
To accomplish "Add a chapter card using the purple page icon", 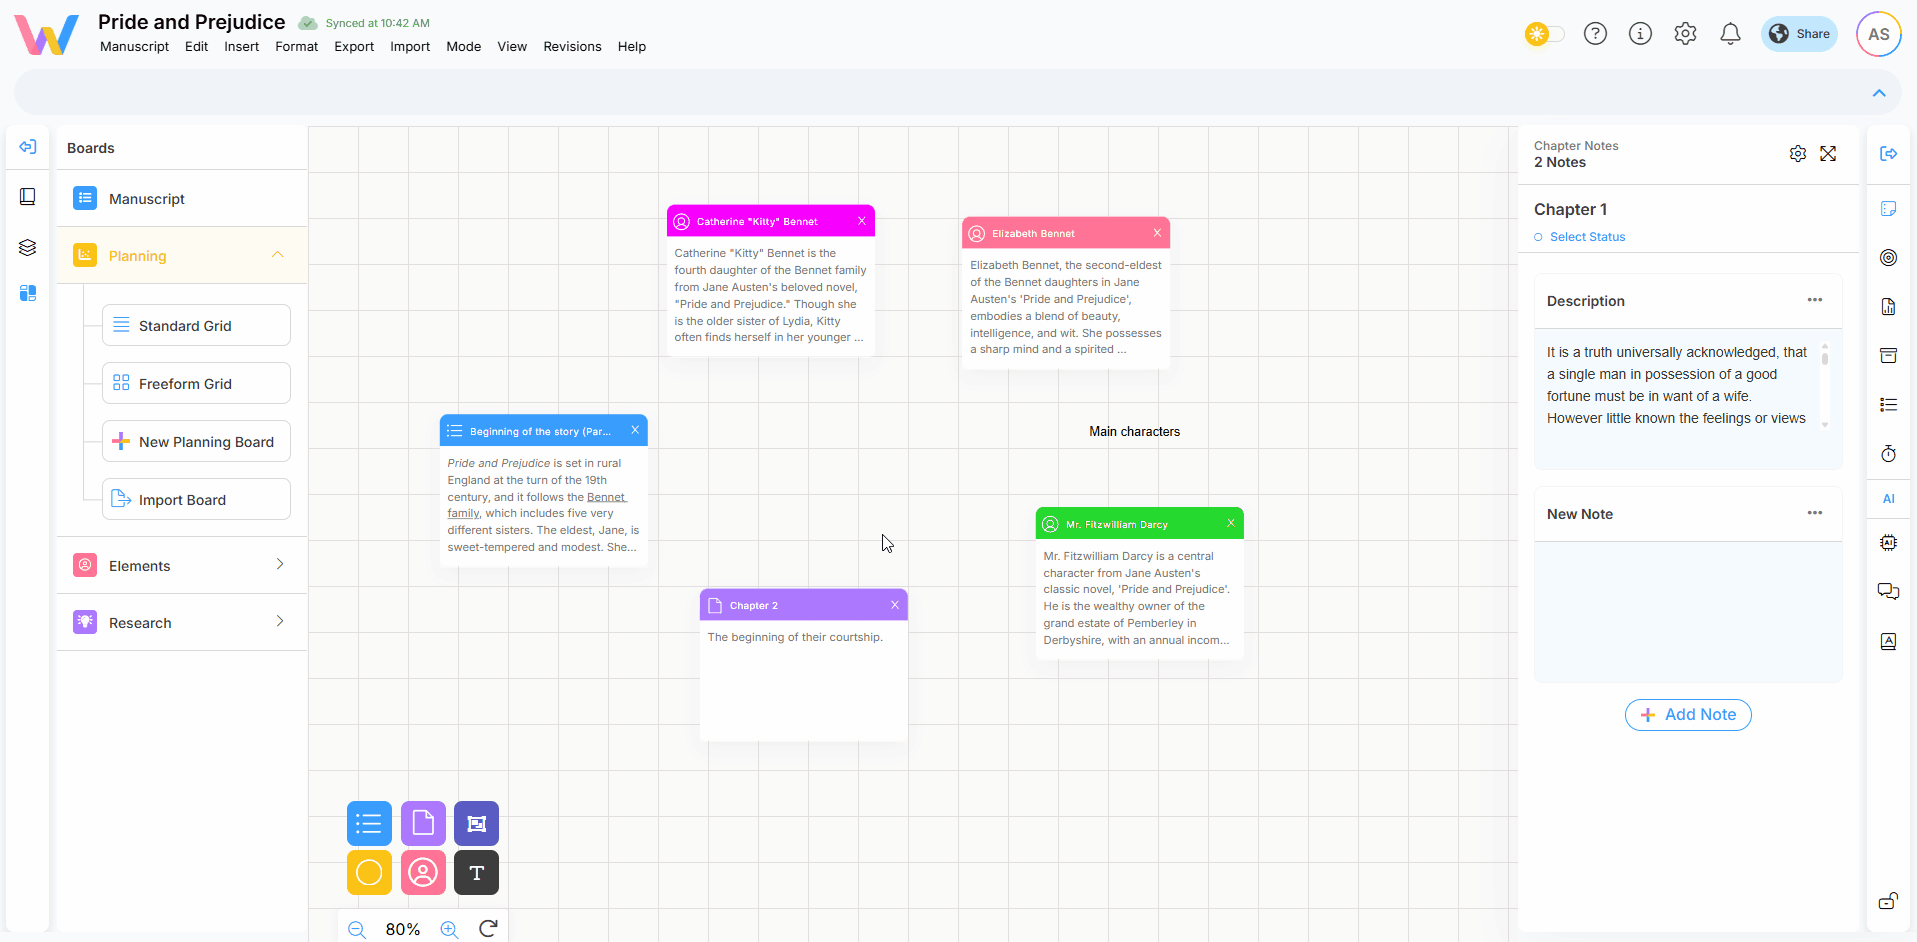I will tap(423, 823).
